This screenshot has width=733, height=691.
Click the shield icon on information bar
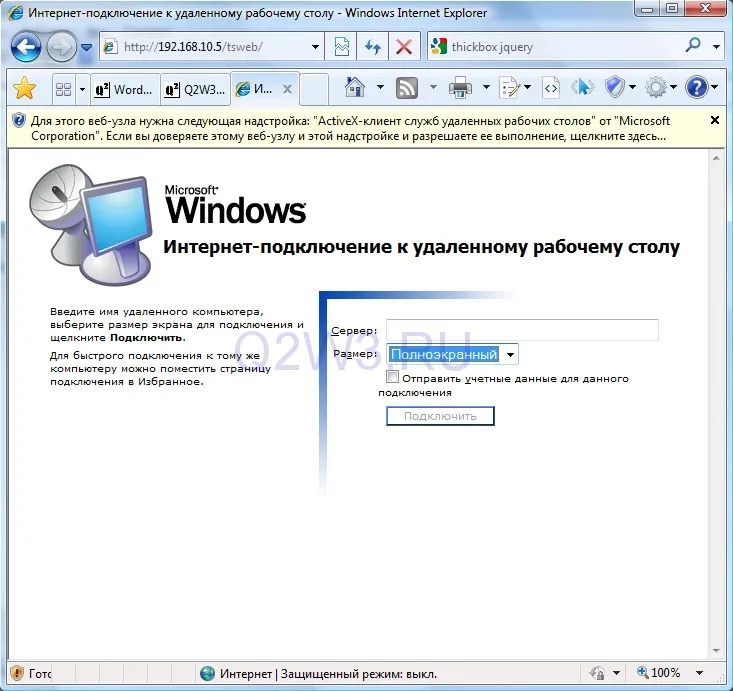pyautogui.click(x=19, y=121)
